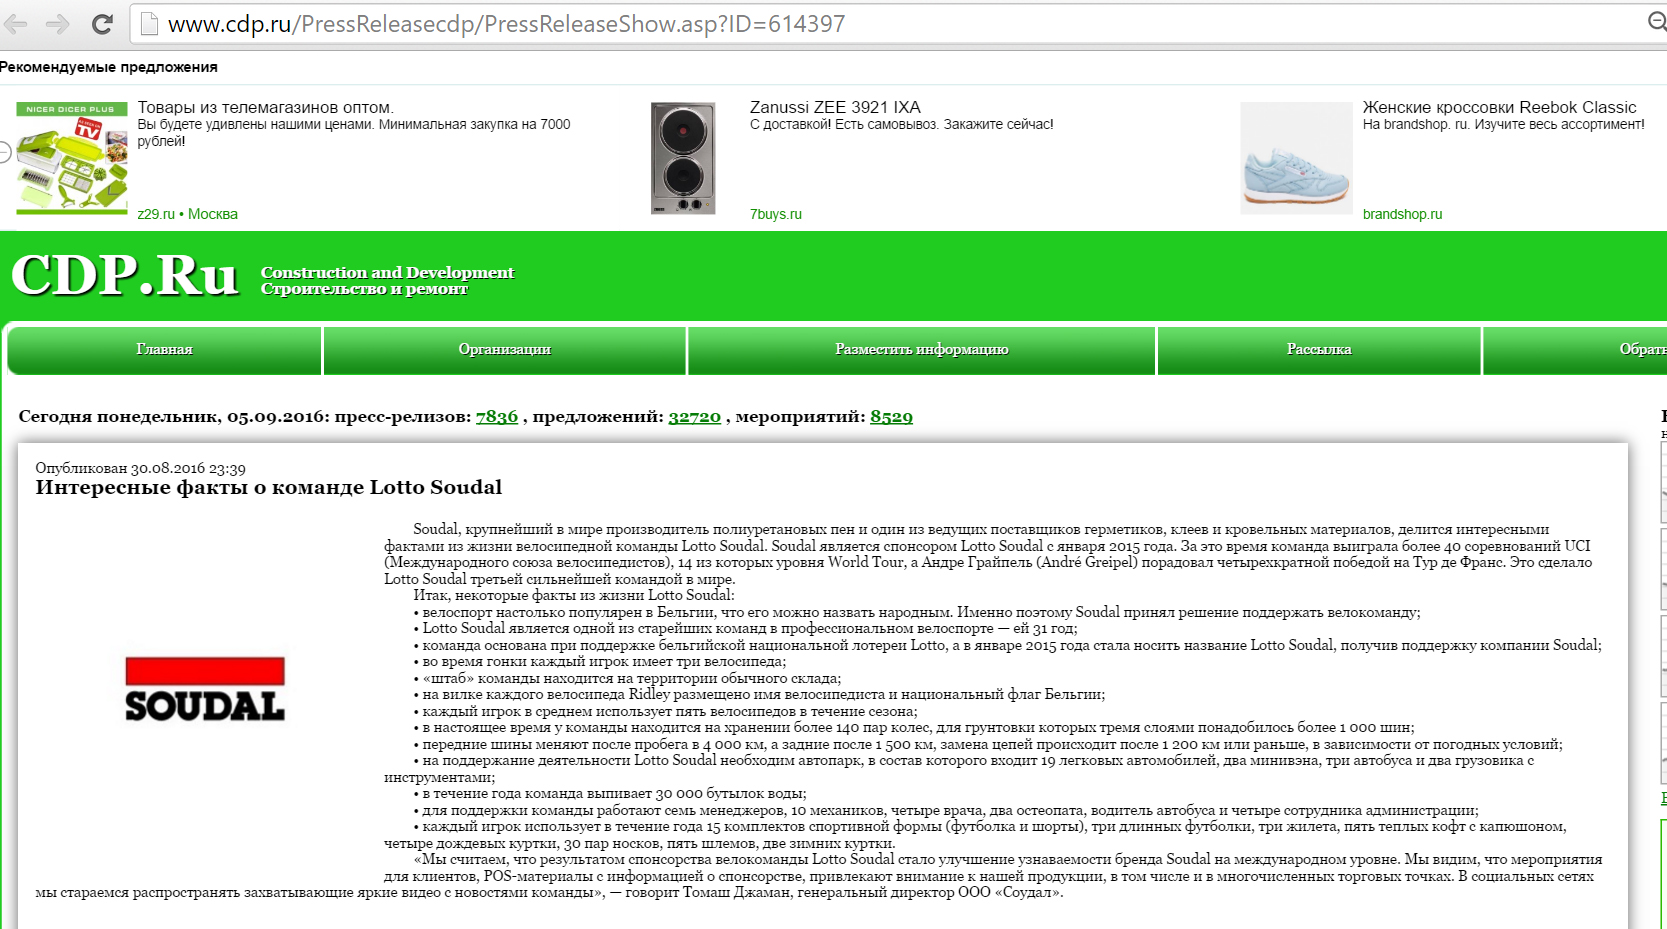This screenshot has height=929, width=1667.
Task: Click the Рекомендуемые предложения heading
Action: [x=109, y=67]
